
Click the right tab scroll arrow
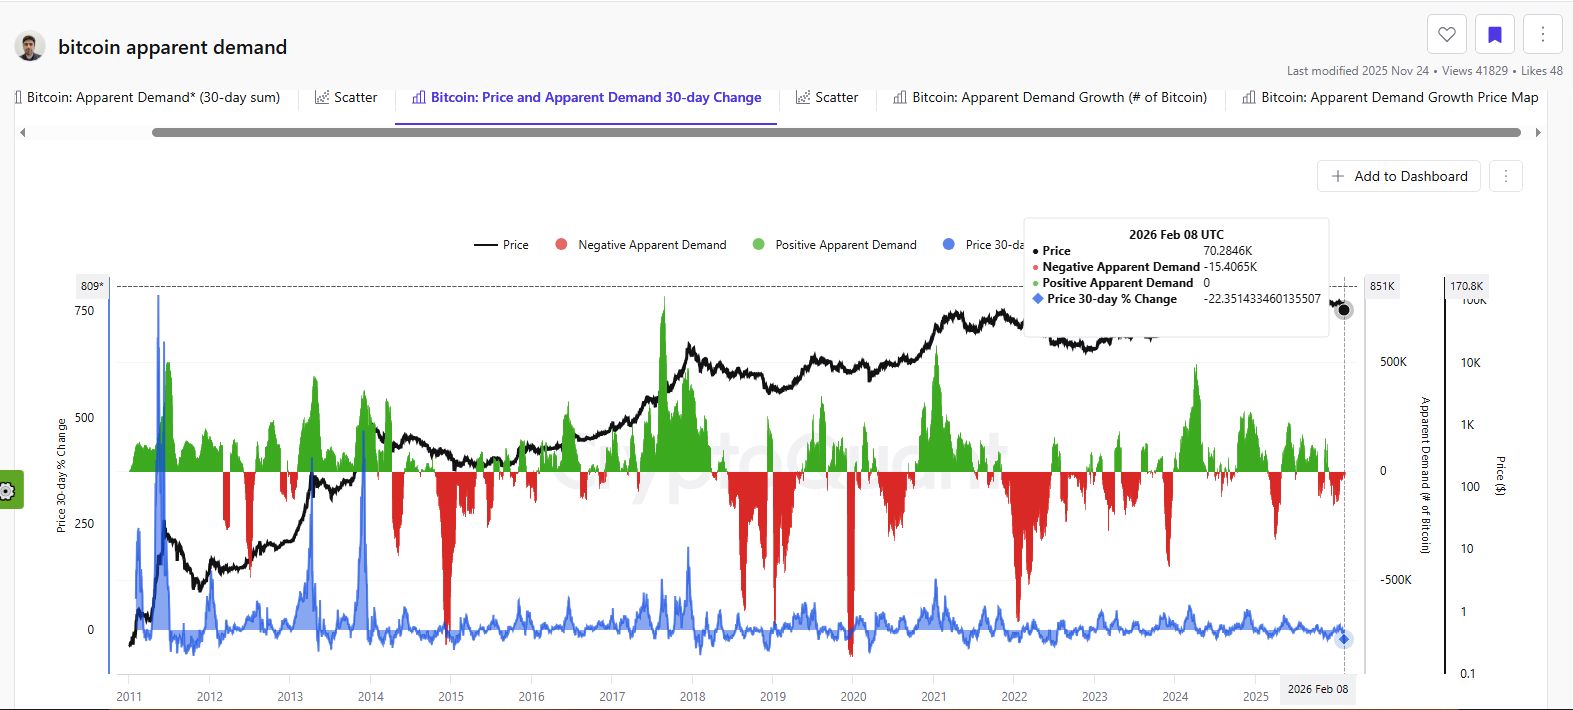coord(1538,132)
